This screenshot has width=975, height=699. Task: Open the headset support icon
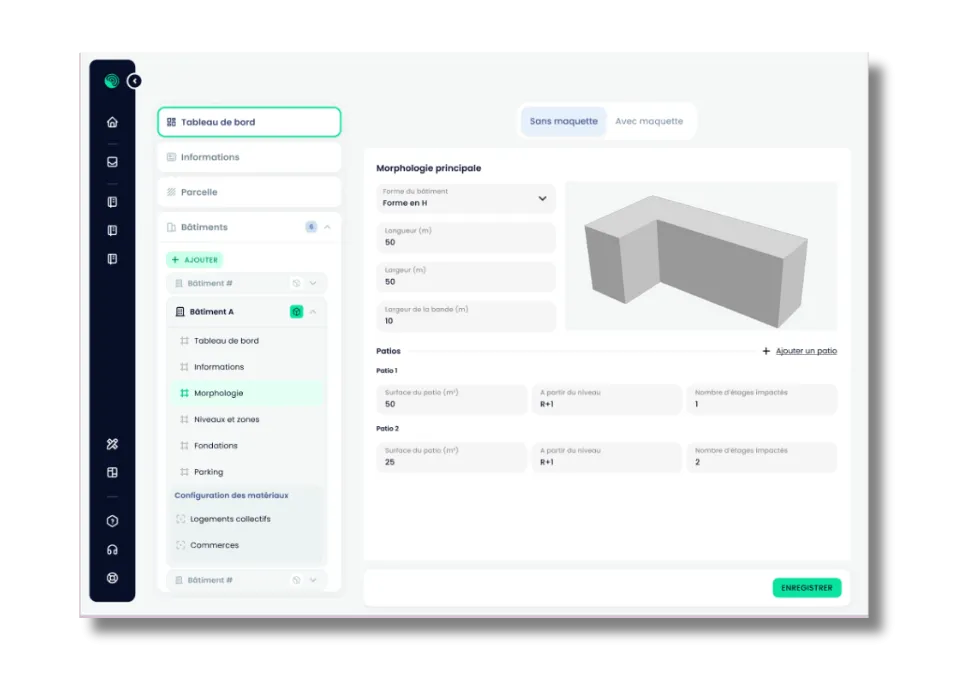112,550
